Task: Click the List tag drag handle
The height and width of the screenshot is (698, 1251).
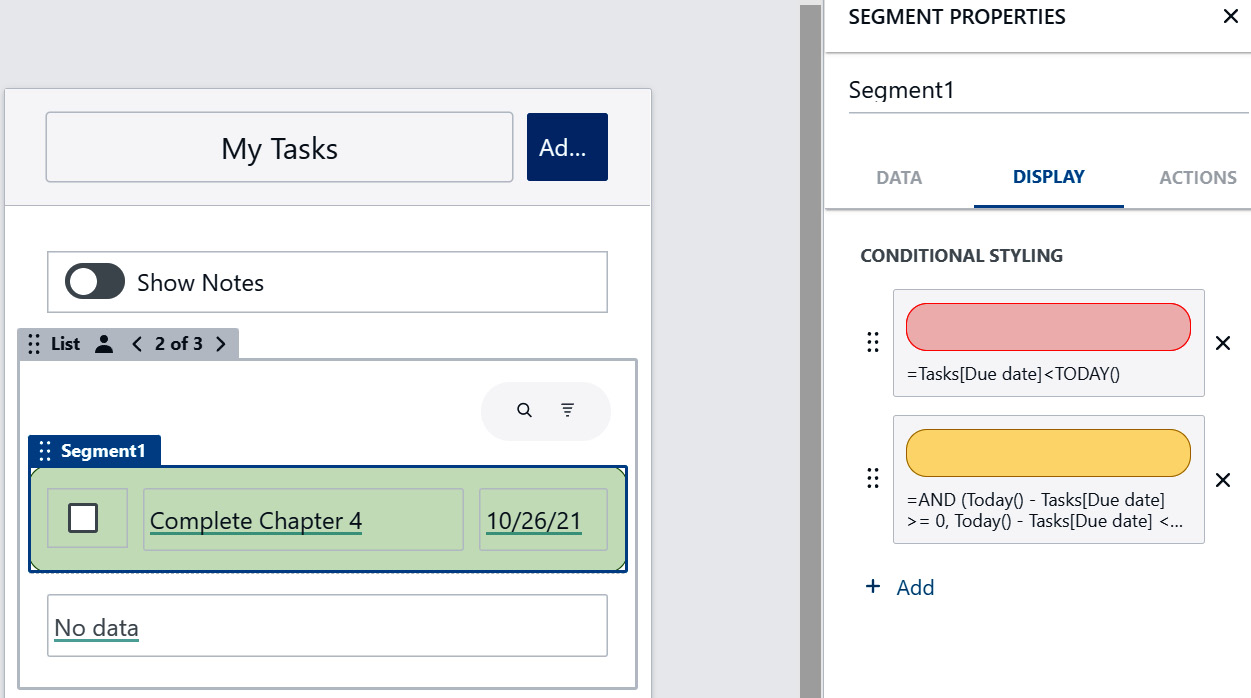Action: (x=34, y=344)
